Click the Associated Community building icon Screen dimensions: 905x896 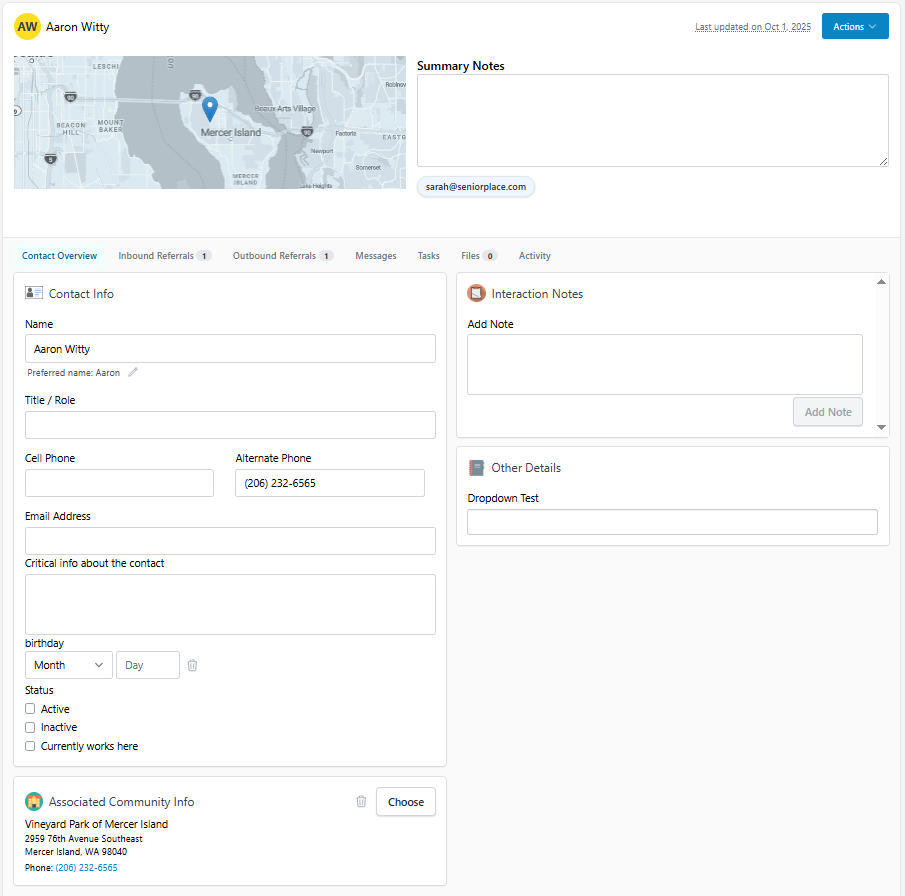(34, 801)
